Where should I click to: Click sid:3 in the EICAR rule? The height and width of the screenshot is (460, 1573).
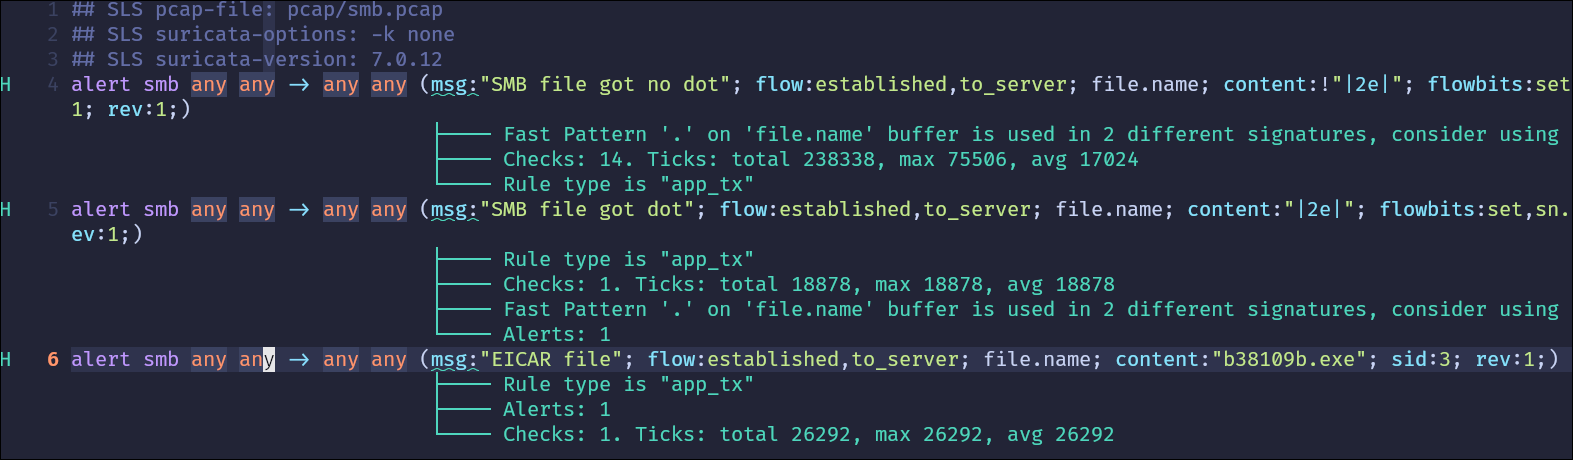click(1420, 360)
